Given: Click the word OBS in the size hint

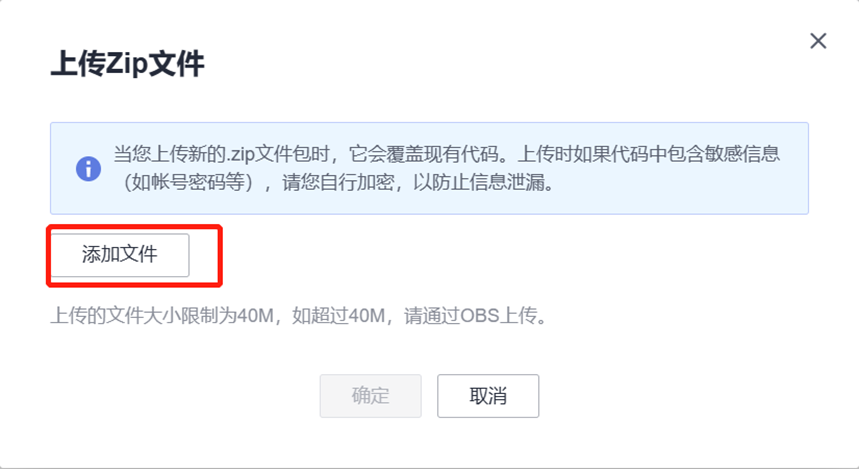Looking at the screenshot, I should tap(480, 316).
